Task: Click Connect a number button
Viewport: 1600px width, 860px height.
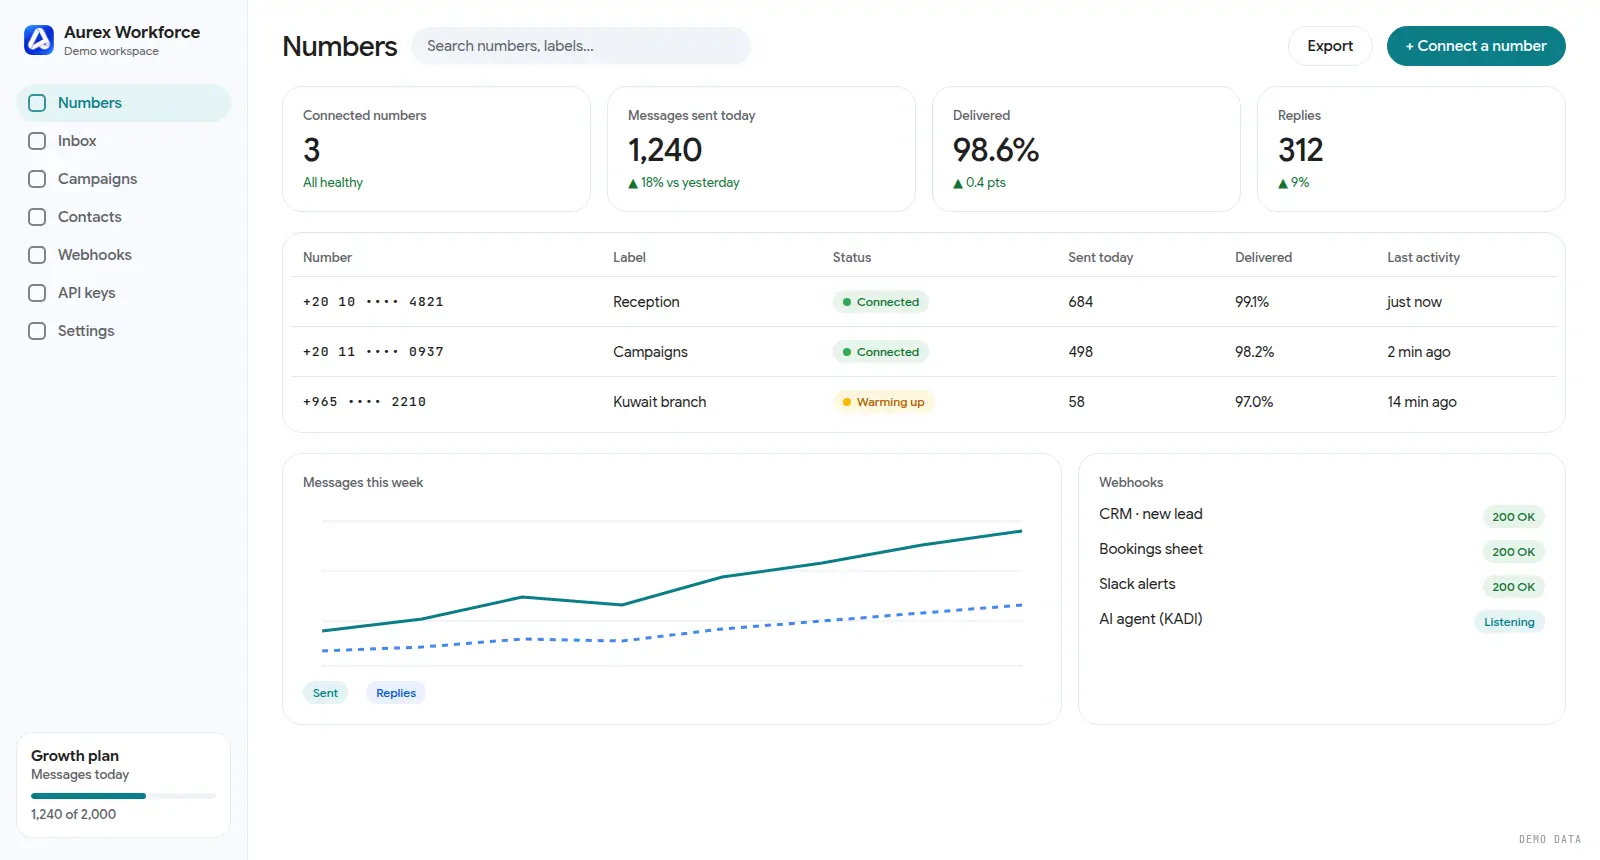Action: [1476, 46]
